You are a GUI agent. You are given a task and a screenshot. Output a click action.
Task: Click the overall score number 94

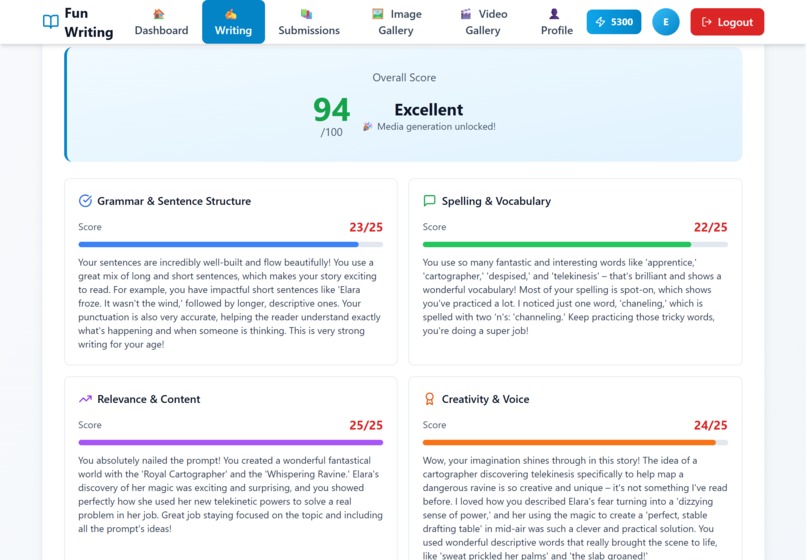coord(332,110)
